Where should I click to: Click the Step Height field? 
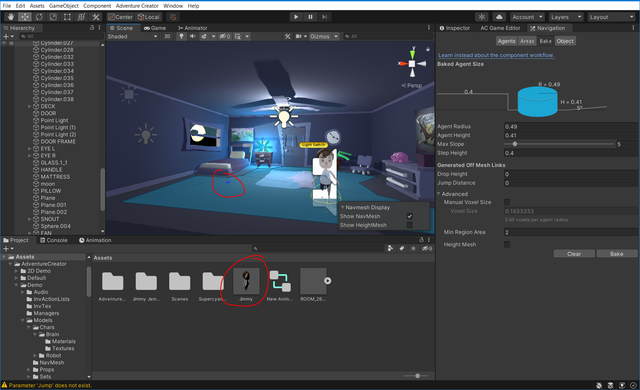click(x=571, y=153)
